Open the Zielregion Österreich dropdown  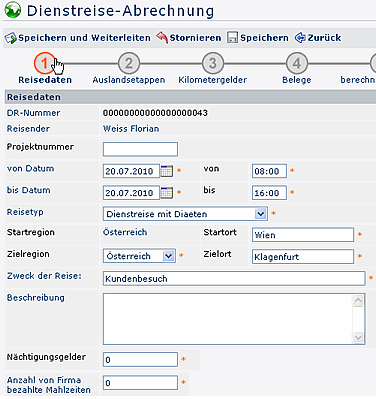coord(139,256)
